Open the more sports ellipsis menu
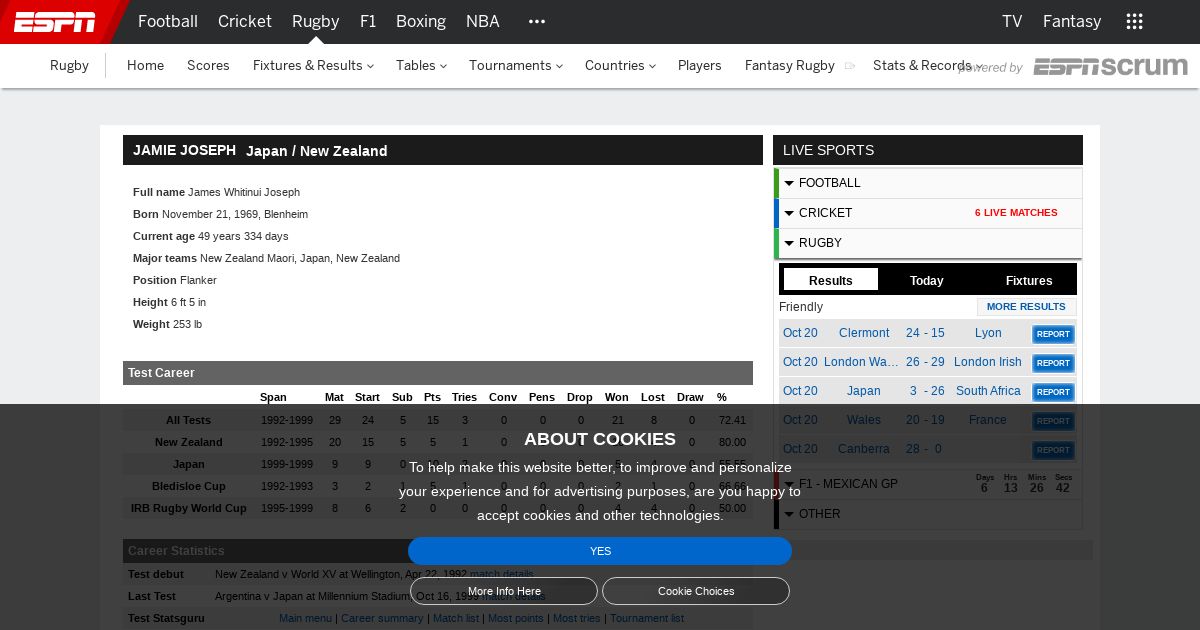Image resolution: width=1200 pixels, height=630 pixels. [x=537, y=21]
